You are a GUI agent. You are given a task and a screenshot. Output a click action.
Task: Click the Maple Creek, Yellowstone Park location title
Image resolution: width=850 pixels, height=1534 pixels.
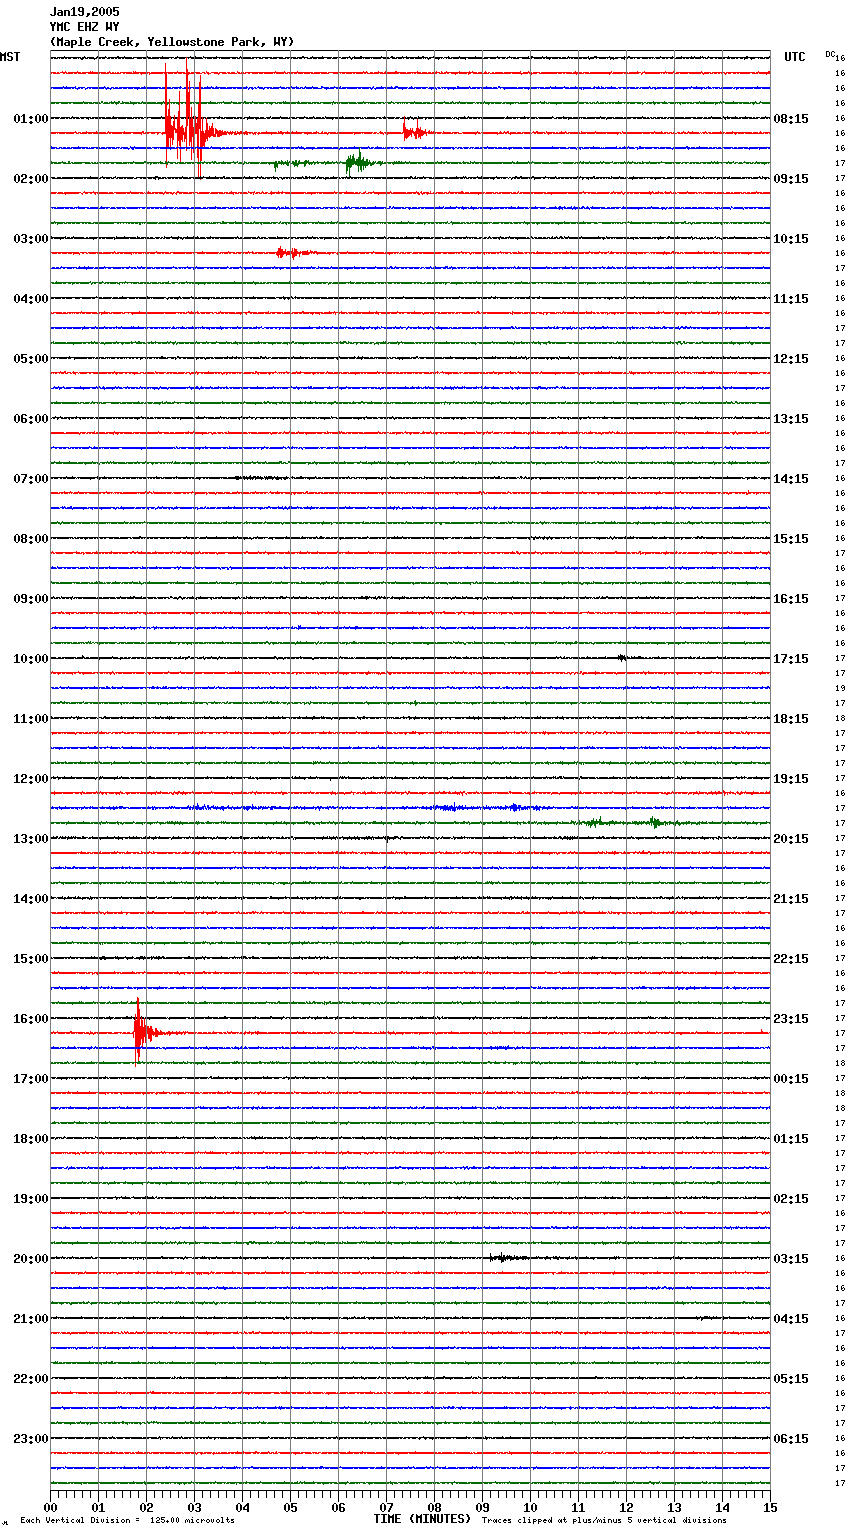tap(172, 42)
